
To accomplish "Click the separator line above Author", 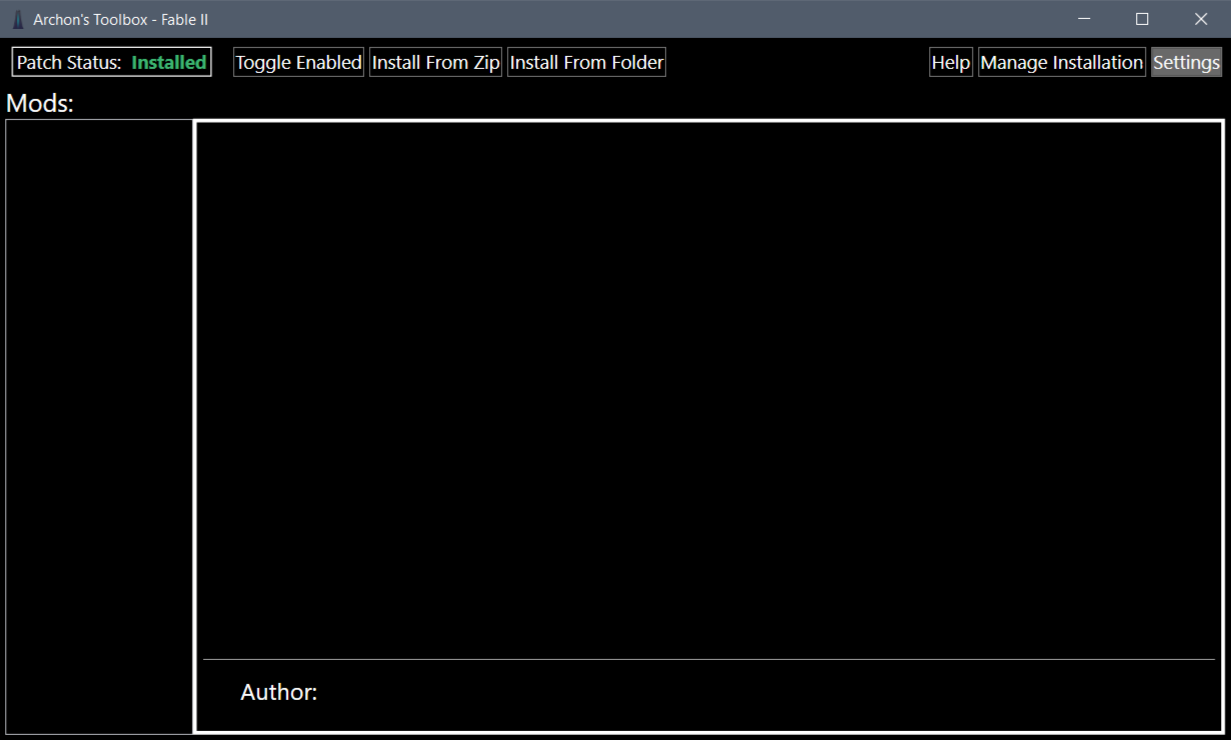I will tap(708, 659).
